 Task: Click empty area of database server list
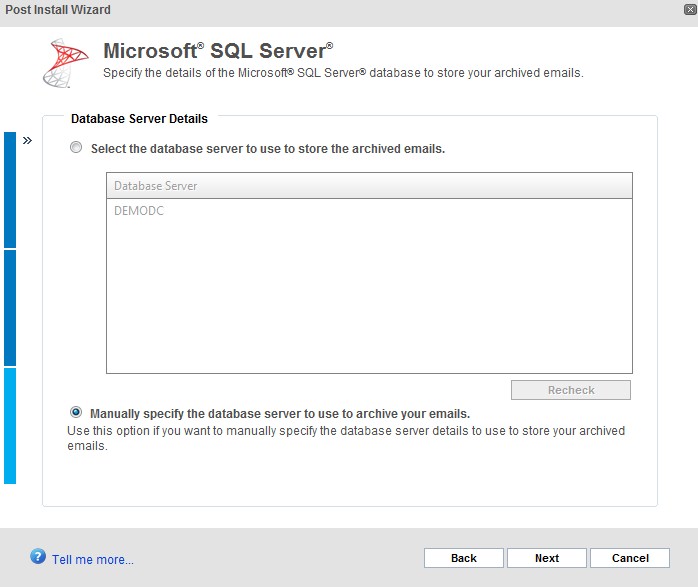pyautogui.click(x=369, y=296)
